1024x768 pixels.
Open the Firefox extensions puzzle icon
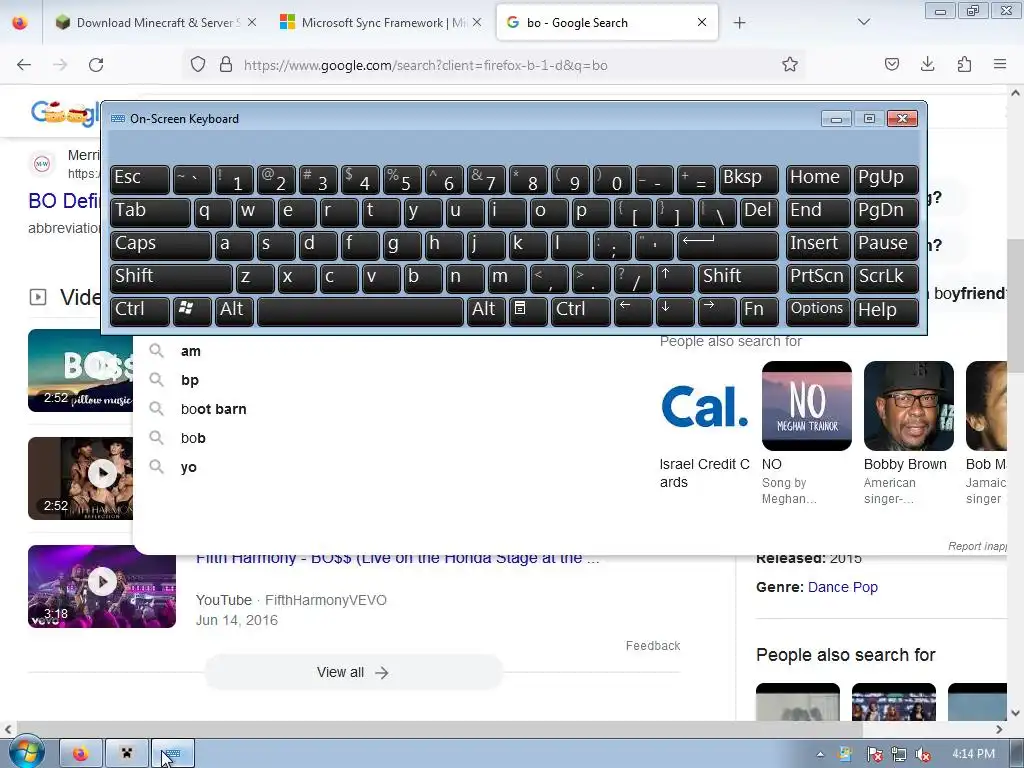pyautogui.click(x=964, y=64)
